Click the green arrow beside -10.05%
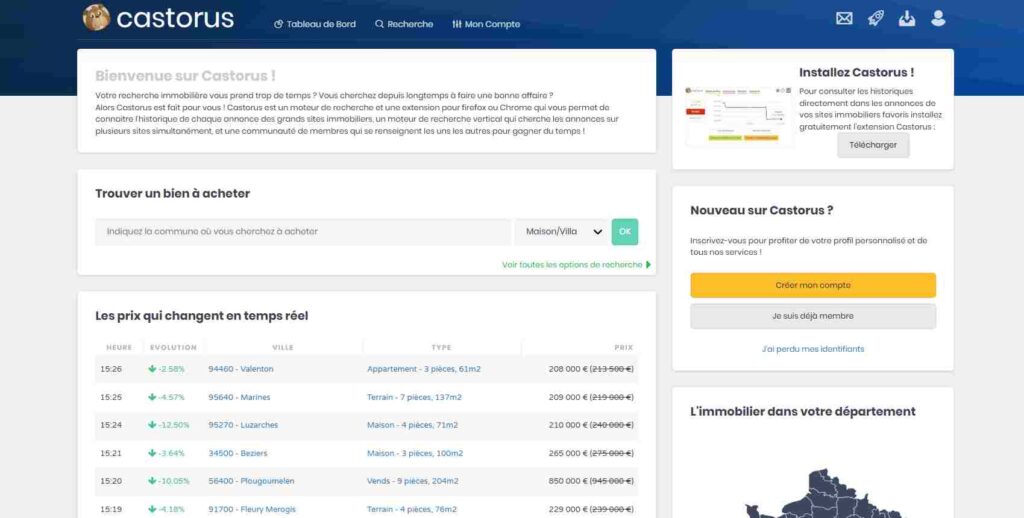The image size is (1024, 518). (x=152, y=481)
